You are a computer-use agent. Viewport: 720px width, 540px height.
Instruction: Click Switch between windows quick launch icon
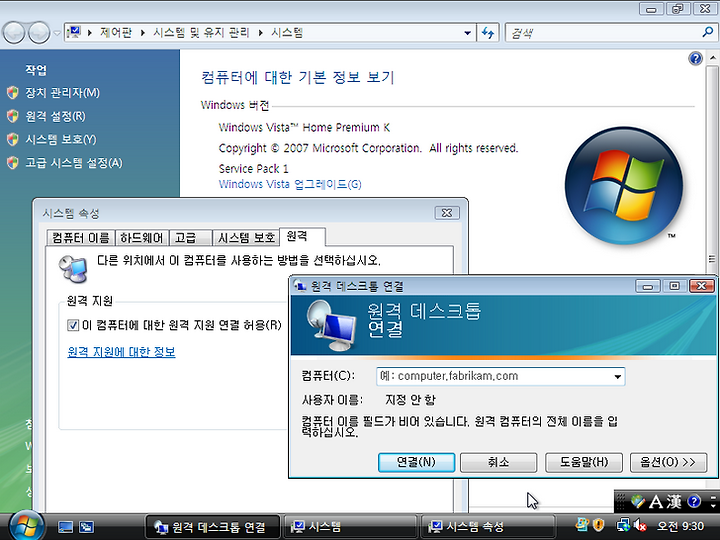(86, 527)
